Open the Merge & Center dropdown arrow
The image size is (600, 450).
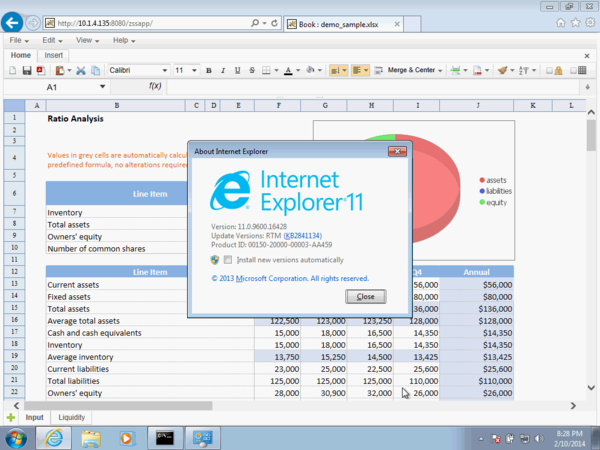pyautogui.click(x=440, y=70)
